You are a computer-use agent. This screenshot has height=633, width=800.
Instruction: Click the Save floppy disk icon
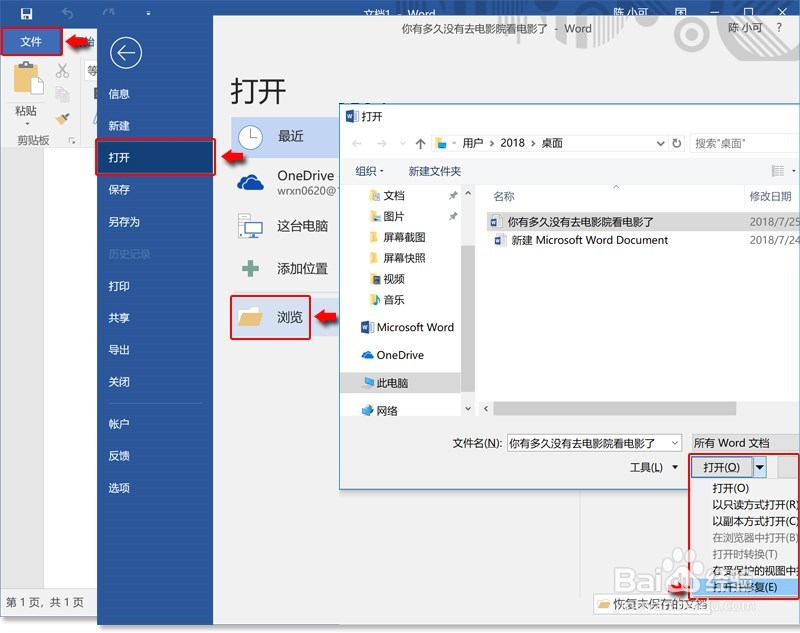point(26,13)
